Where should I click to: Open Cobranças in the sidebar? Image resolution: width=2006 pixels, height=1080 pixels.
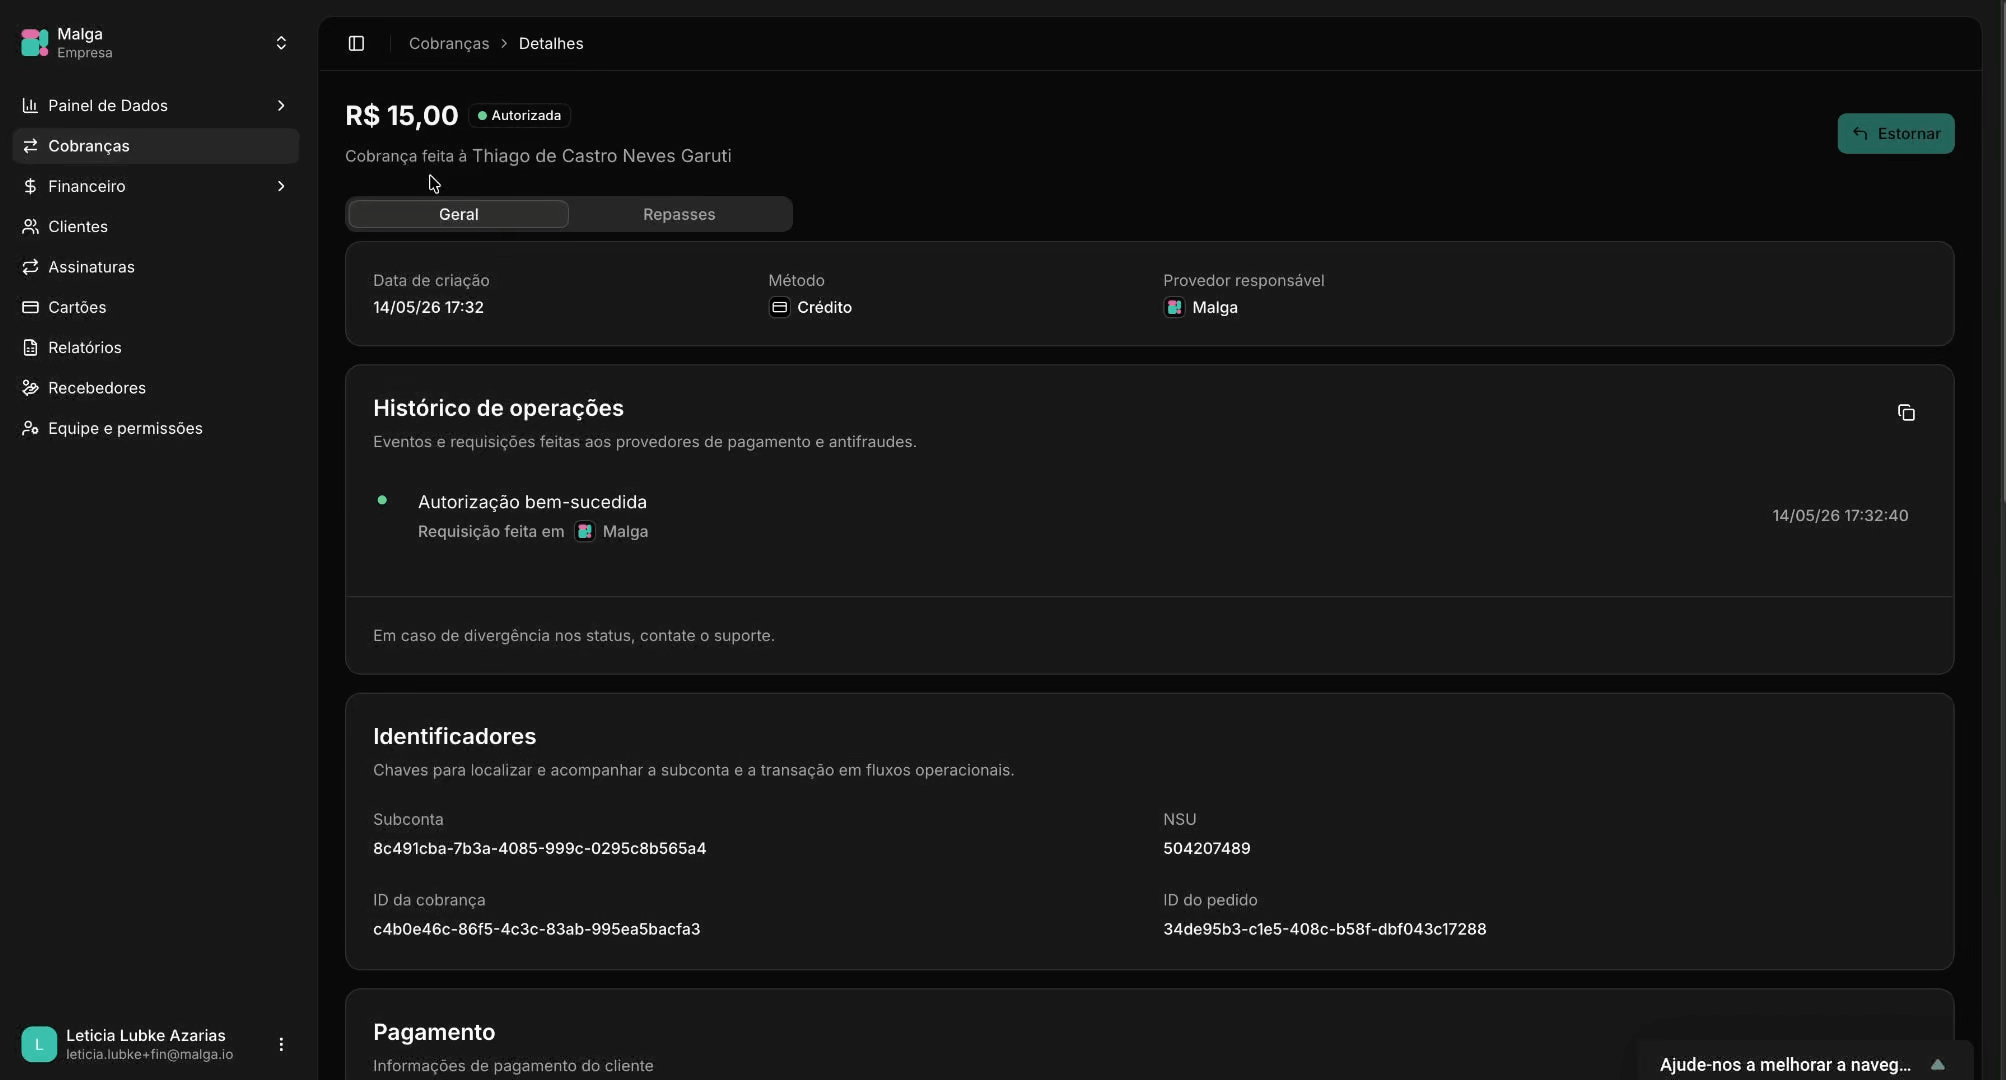tap(156, 146)
